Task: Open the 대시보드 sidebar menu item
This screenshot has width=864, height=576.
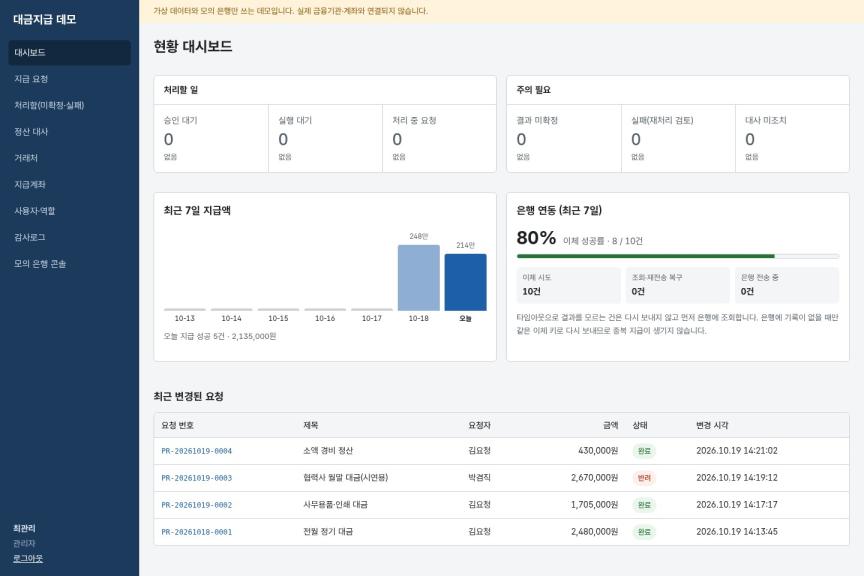Action: [69, 52]
